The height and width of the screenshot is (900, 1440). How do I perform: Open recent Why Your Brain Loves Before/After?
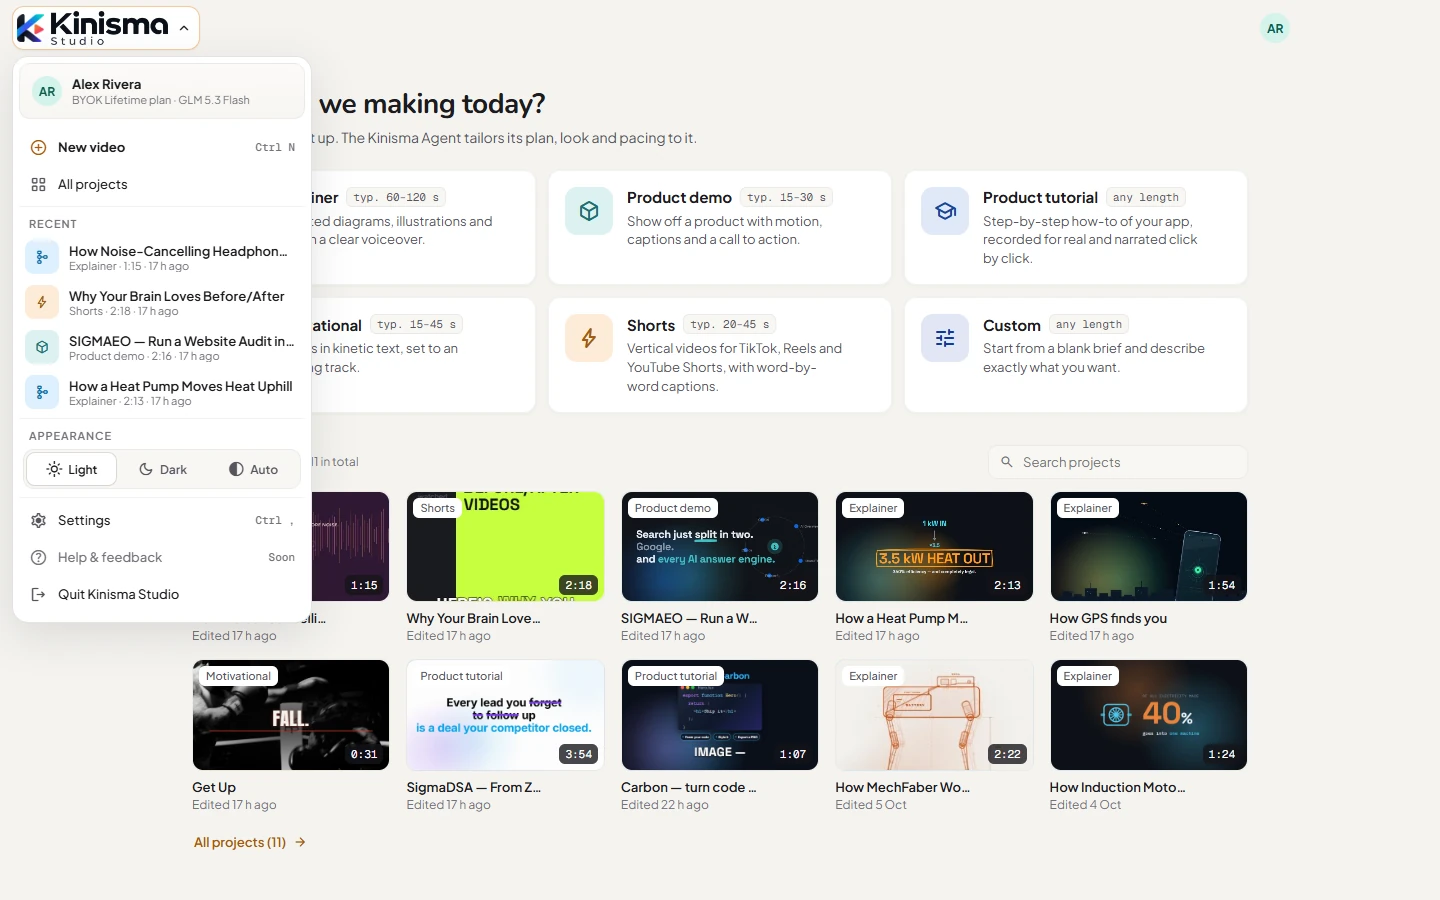[x=162, y=302]
